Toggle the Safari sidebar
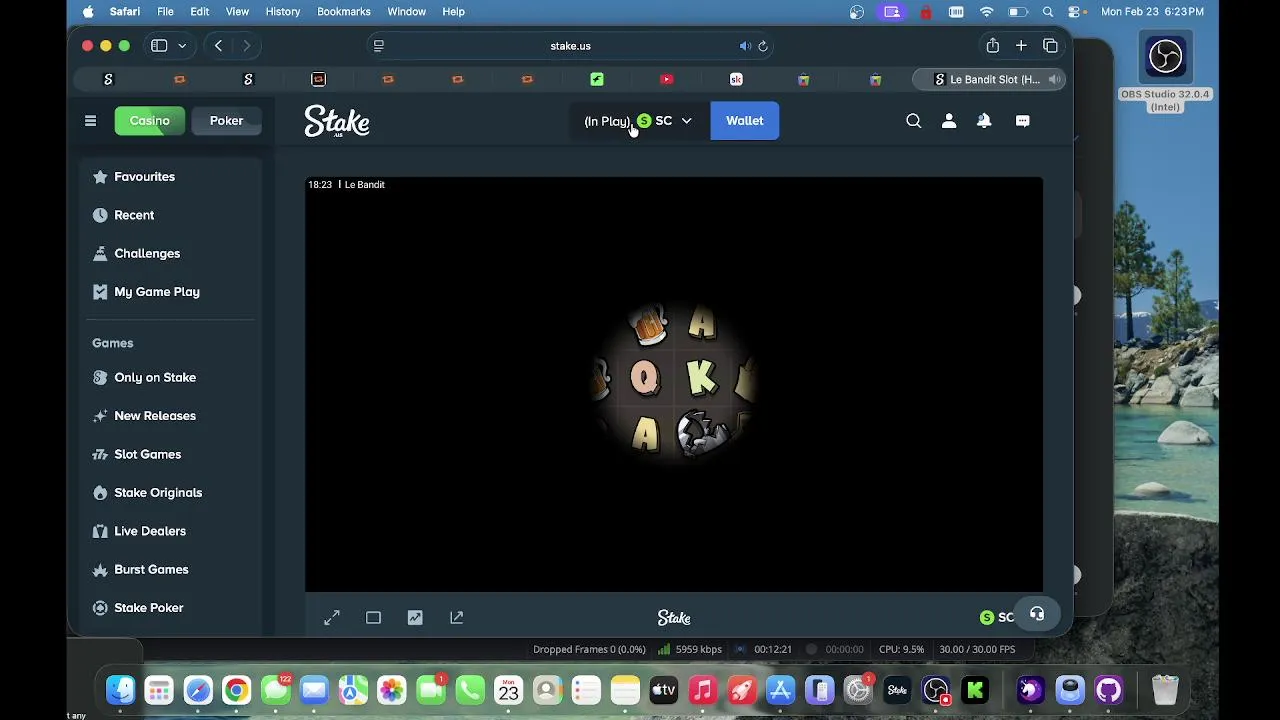 [x=159, y=46]
